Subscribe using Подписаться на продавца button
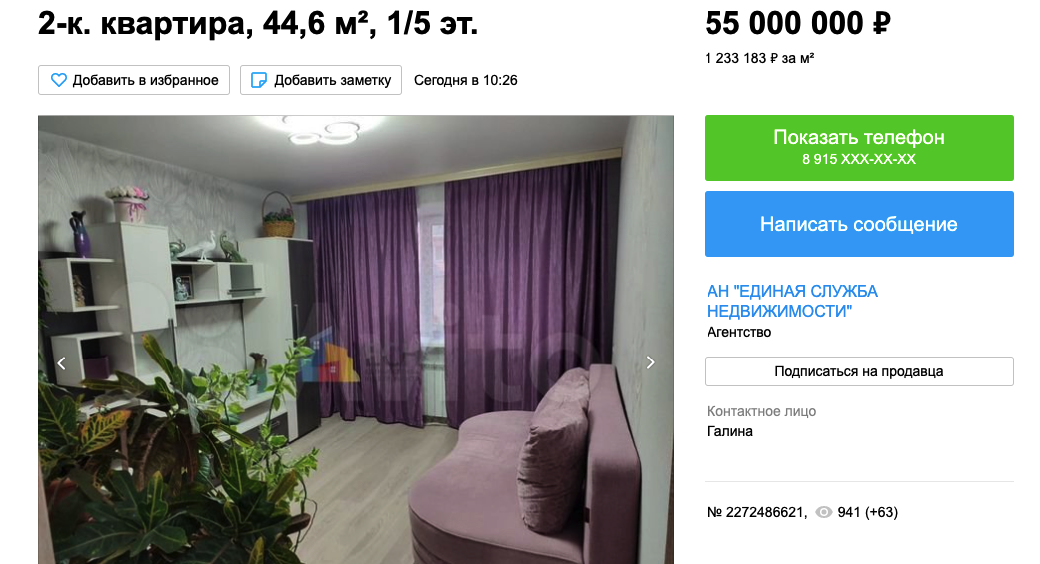The height and width of the screenshot is (564, 1040). coord(859,372)
